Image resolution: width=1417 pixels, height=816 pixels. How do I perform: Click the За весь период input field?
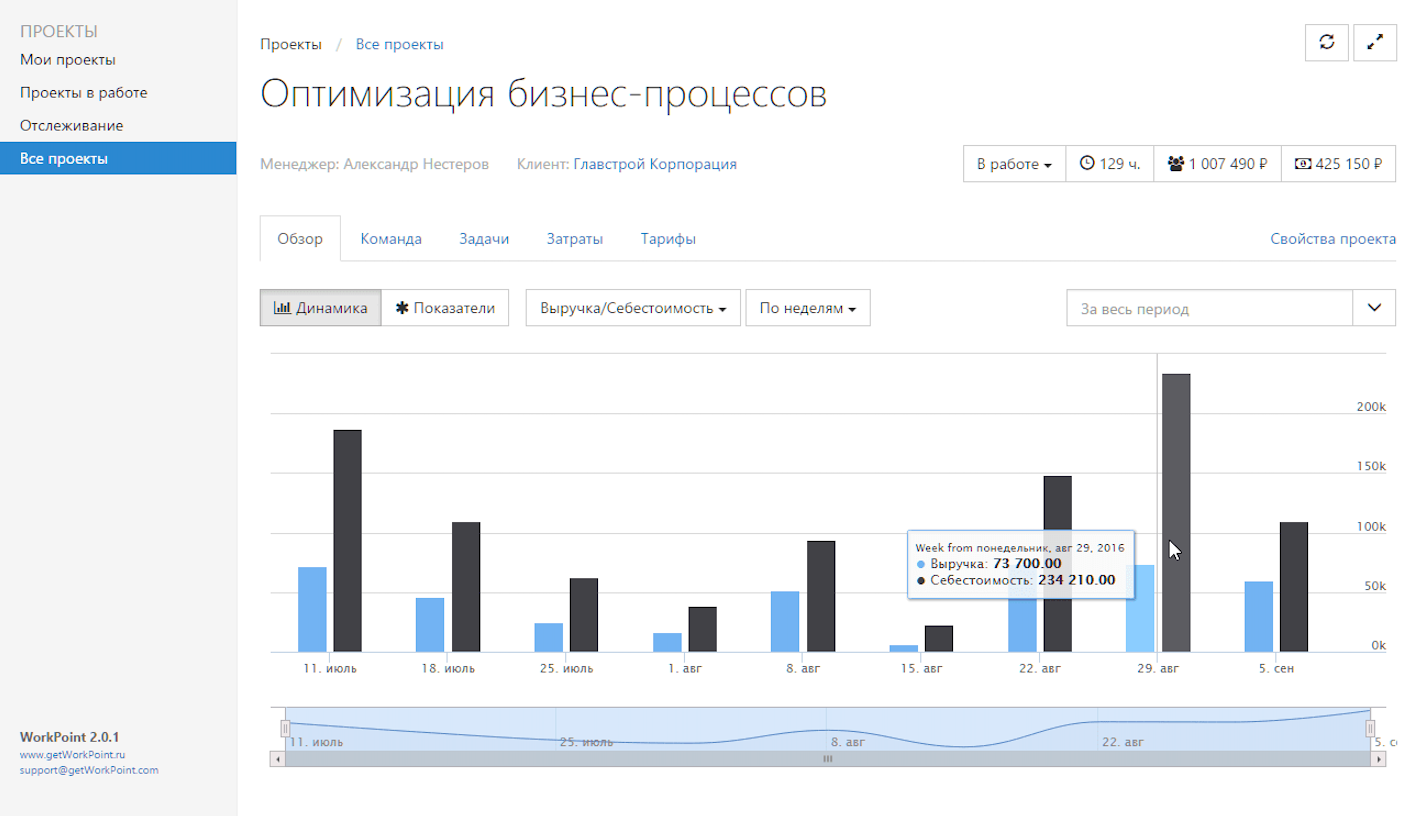pyautogui.click(x=1209, y=309)
